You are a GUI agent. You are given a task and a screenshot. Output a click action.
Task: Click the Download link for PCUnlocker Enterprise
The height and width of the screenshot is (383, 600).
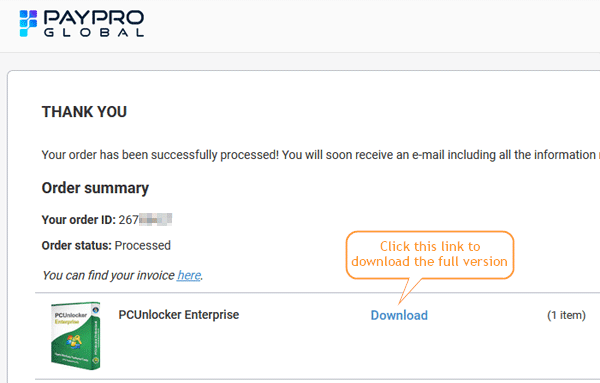pyautogui.click(x=399, y=315)
